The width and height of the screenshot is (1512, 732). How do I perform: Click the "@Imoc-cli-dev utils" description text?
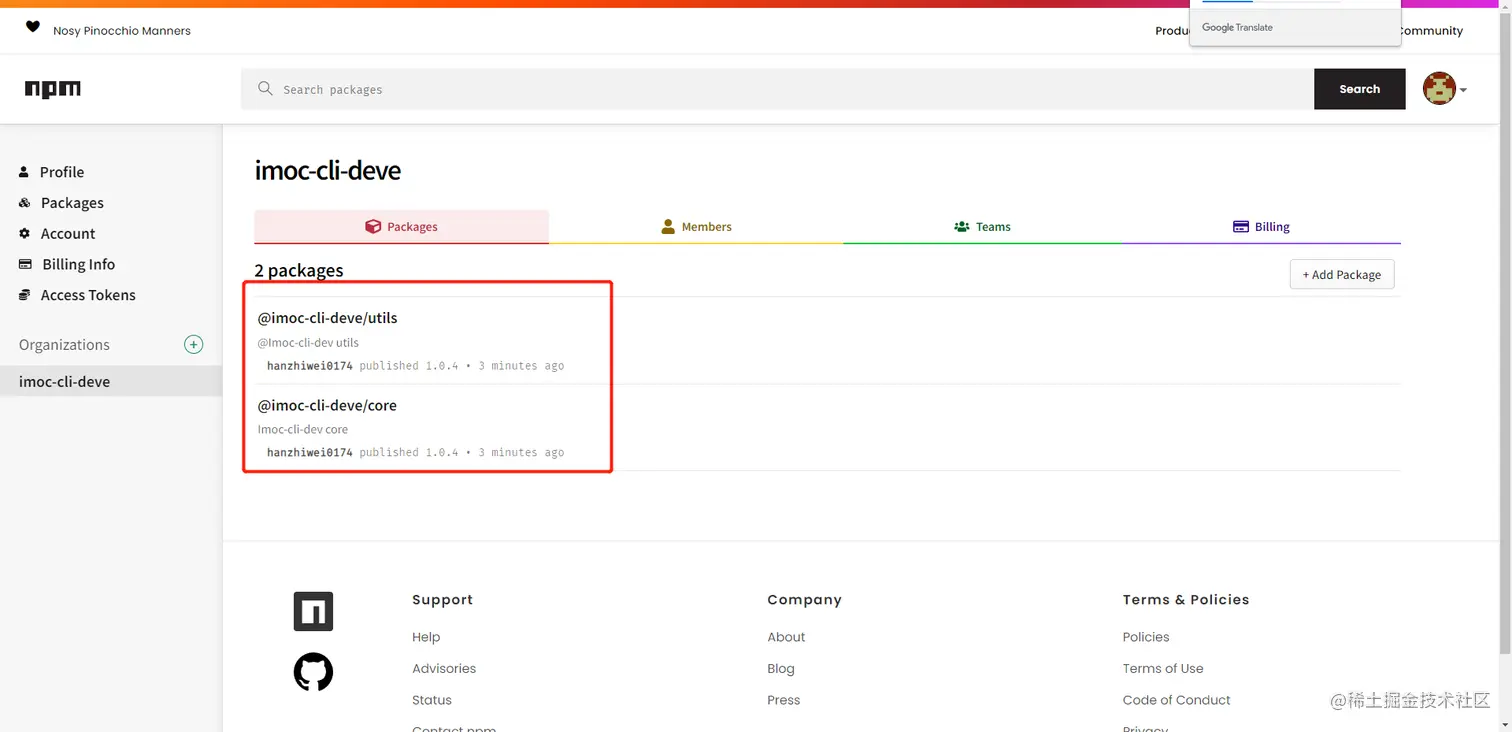308,342
